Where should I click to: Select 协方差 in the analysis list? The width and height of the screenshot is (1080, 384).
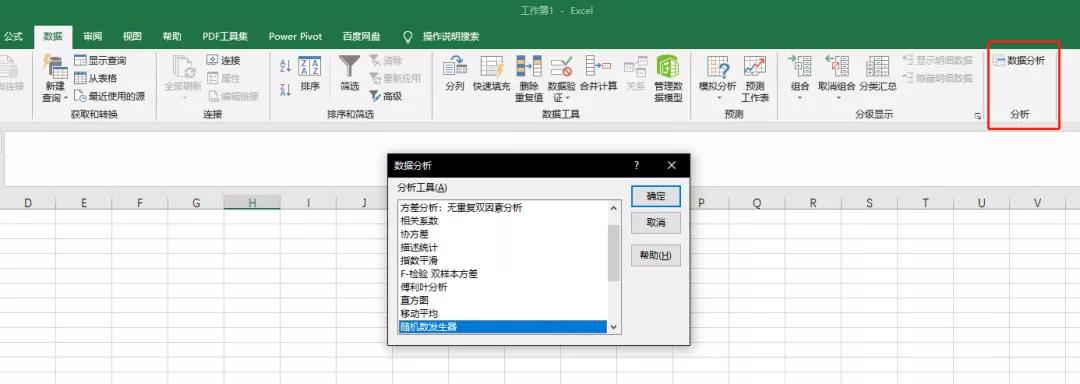[x=503, y=234]
